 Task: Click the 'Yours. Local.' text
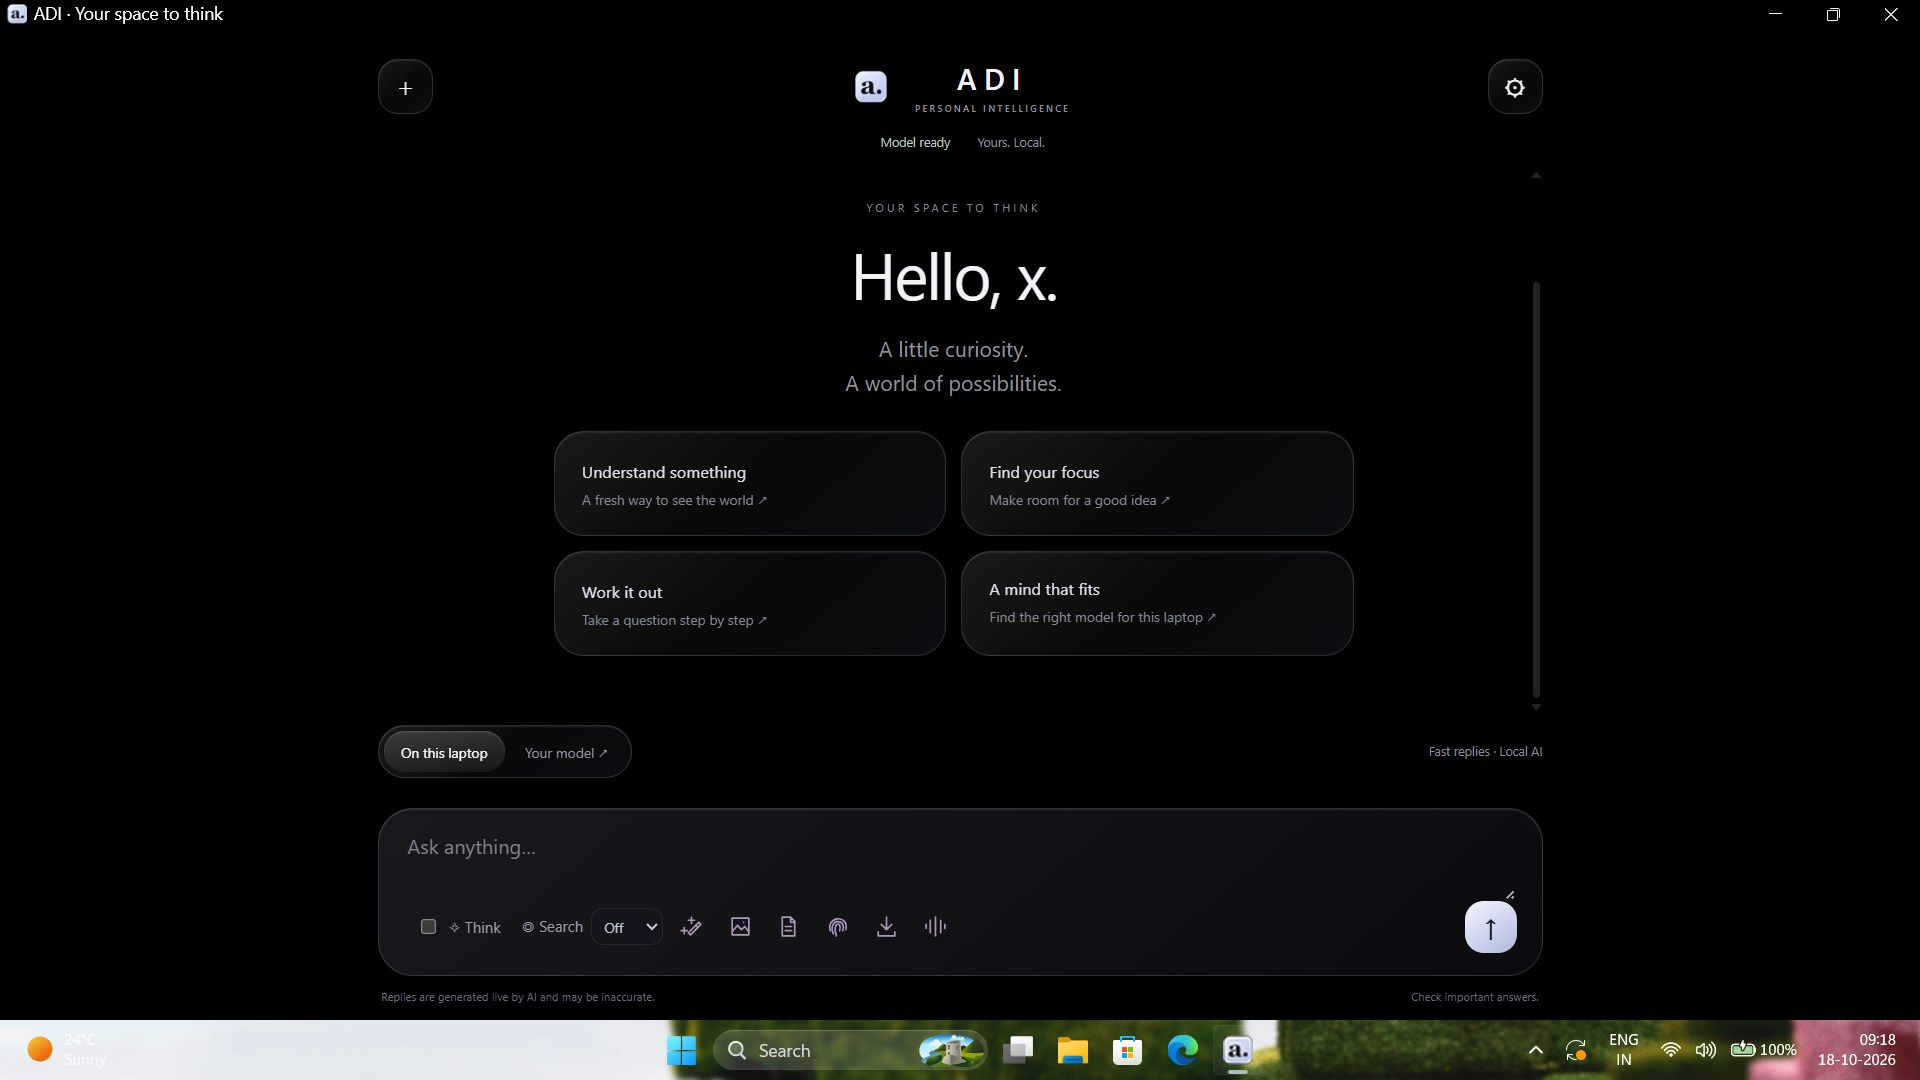point(1010,142)
